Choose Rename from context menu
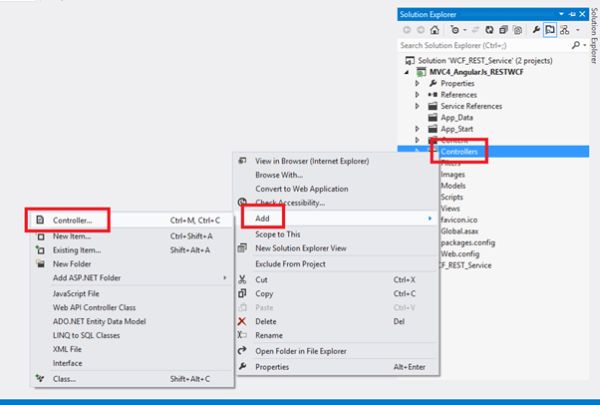The width and height of the screenshot is (600, 405). (269, 335)
